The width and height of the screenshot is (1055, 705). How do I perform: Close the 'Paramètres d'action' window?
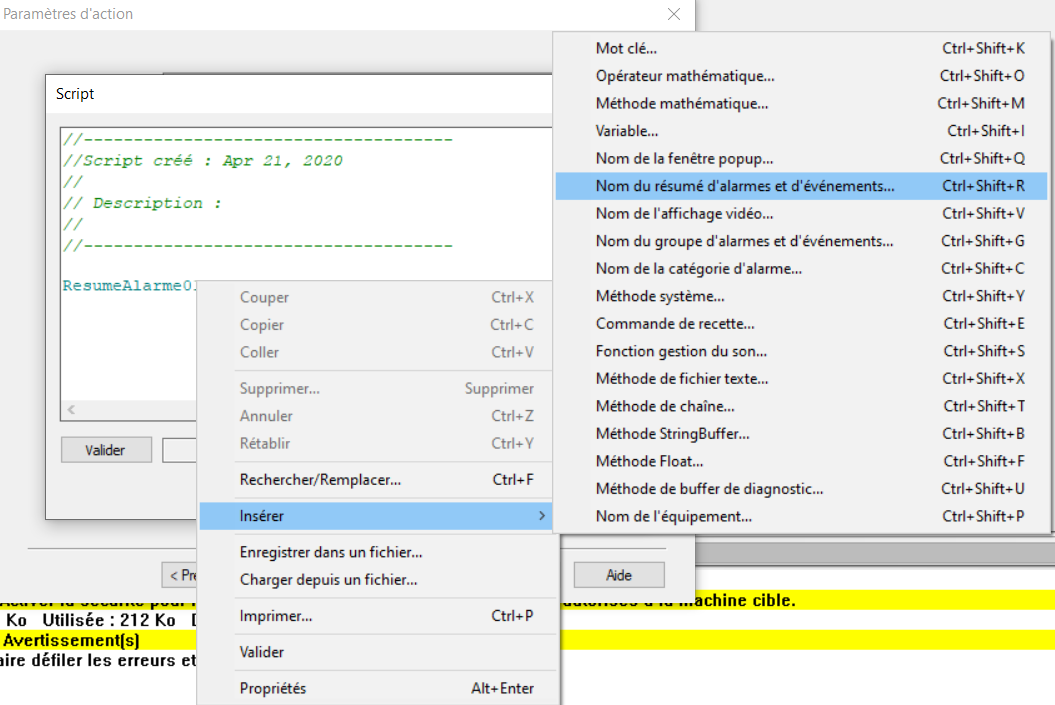tap(674, 14)
